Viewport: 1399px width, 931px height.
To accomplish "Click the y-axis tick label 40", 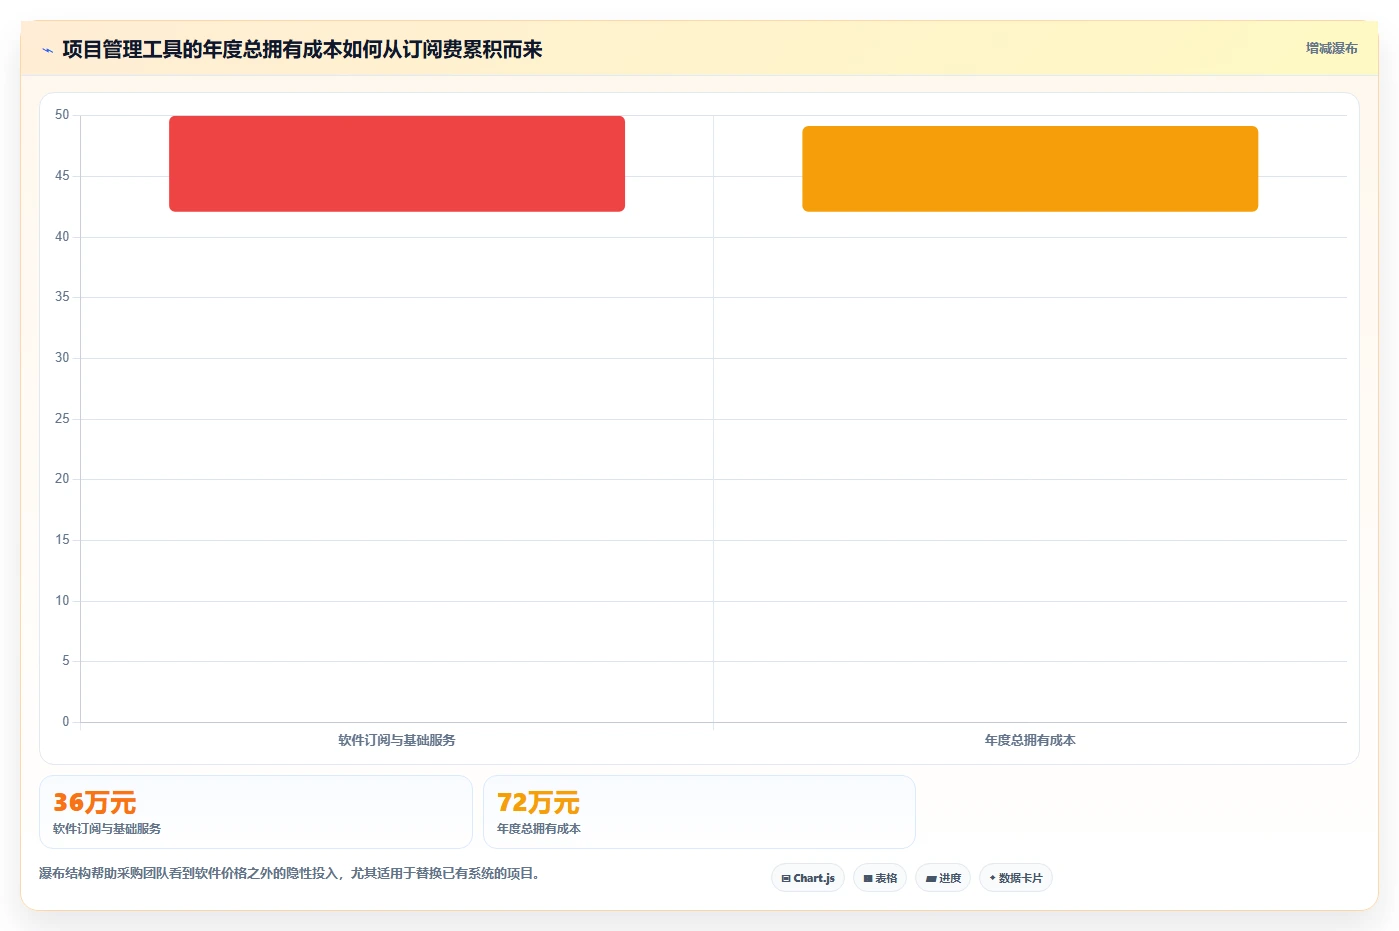I will (62, 236).
